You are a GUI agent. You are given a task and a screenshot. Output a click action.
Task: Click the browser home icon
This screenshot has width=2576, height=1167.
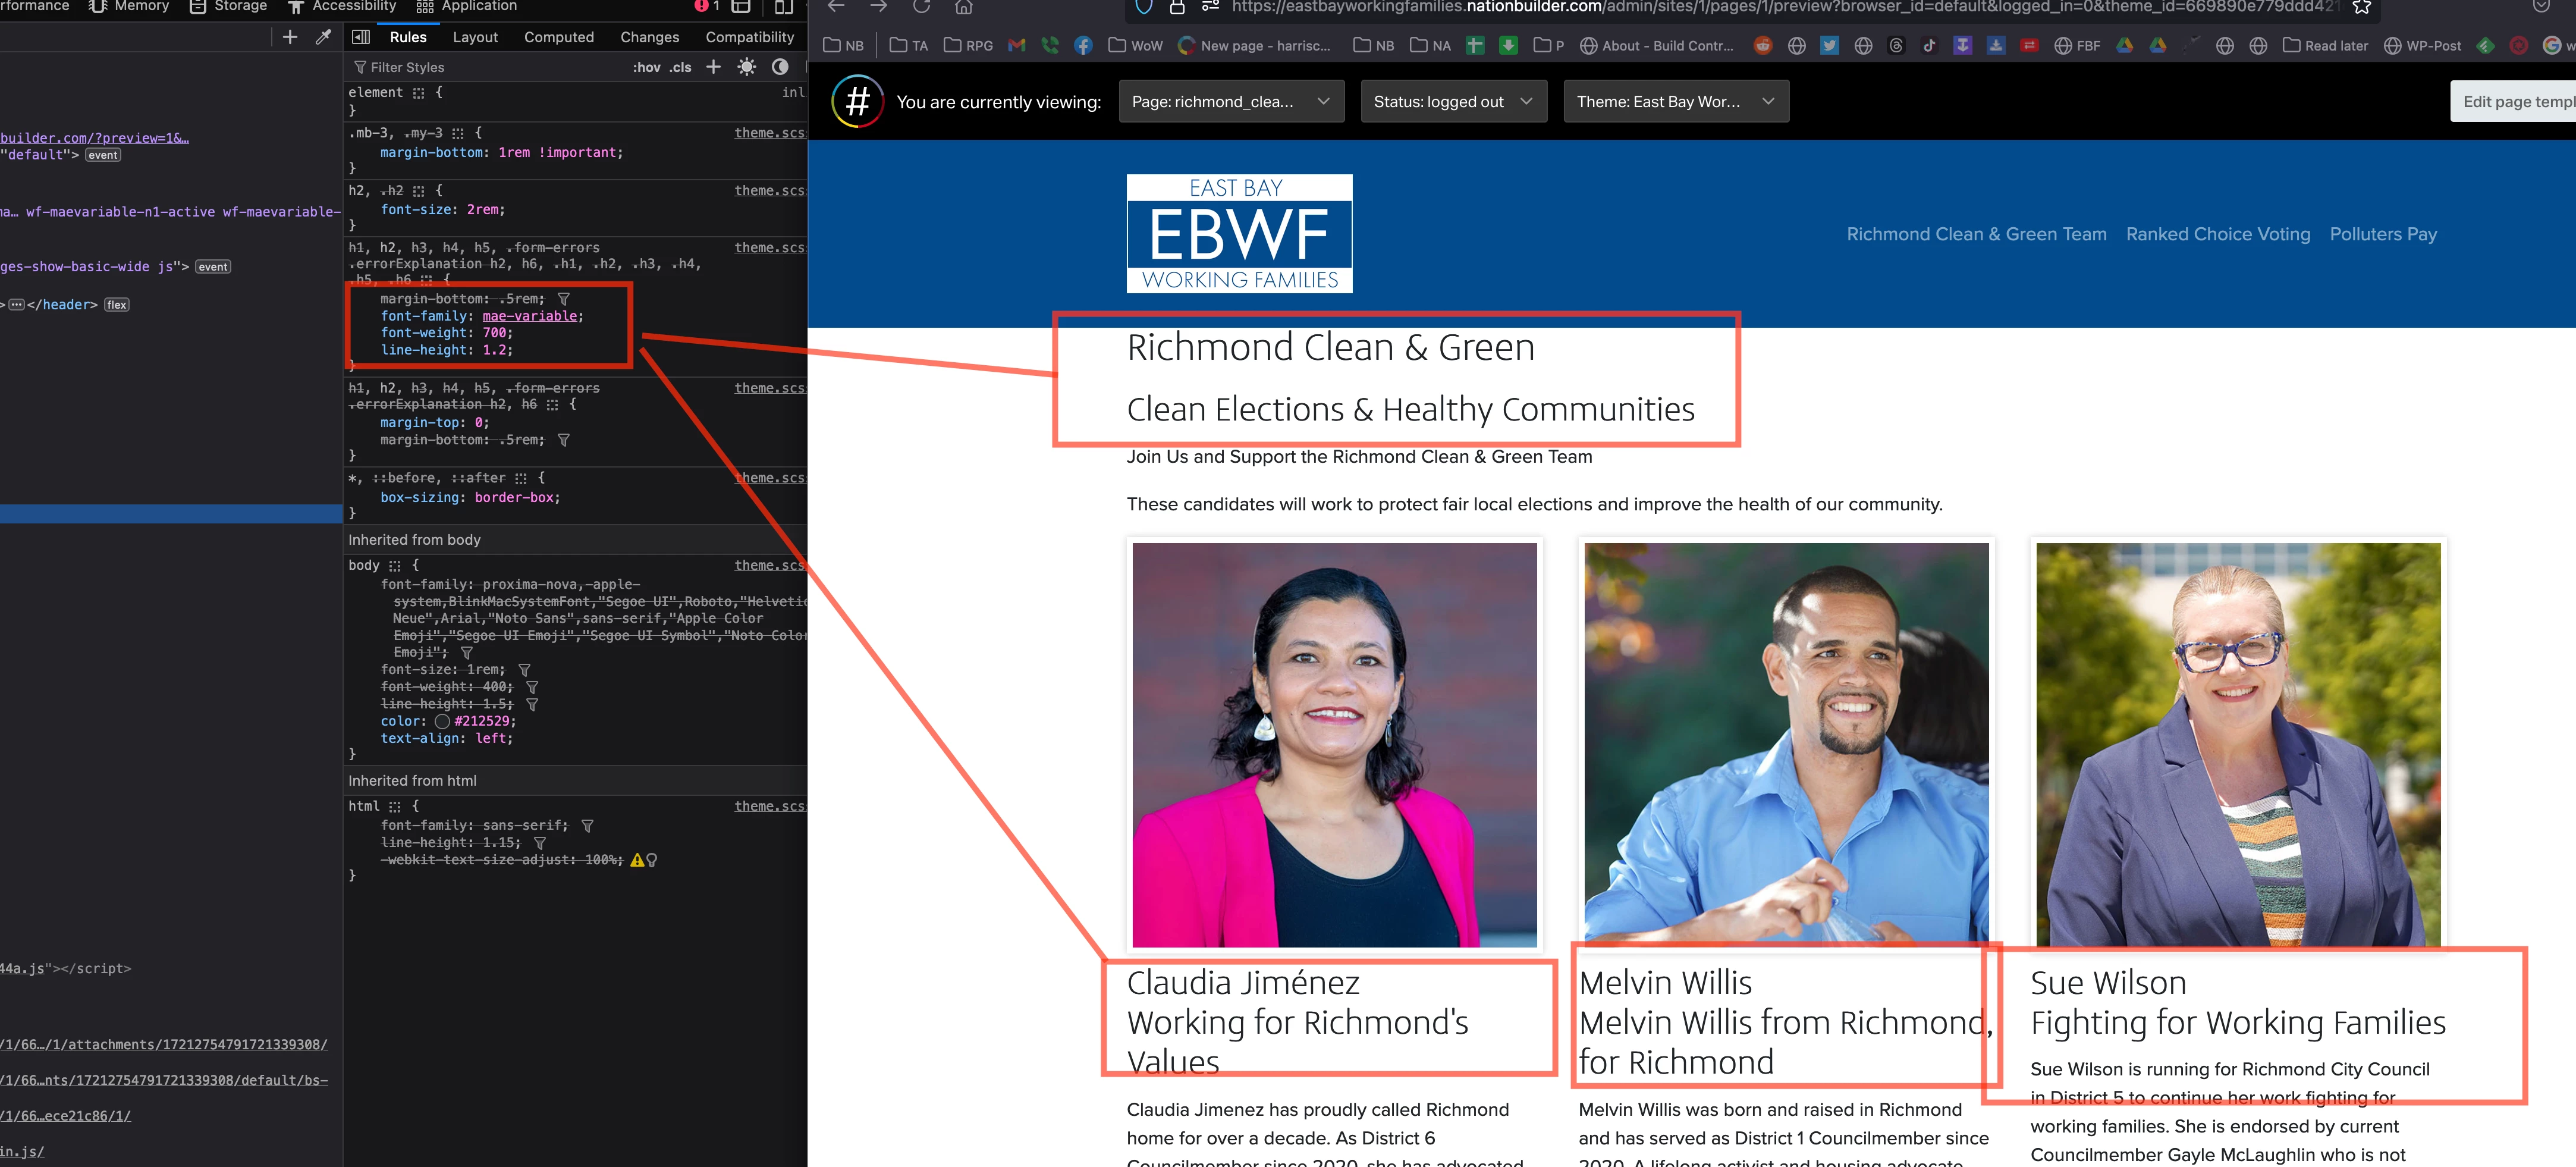tap(963, 7)
